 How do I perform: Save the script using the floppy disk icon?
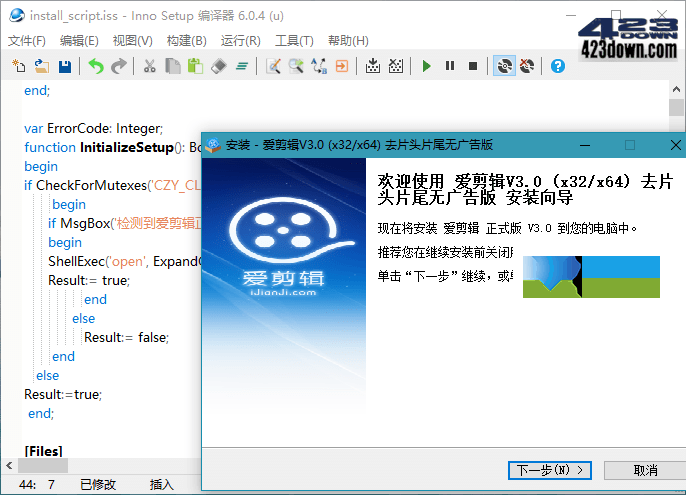coord(65,66)
